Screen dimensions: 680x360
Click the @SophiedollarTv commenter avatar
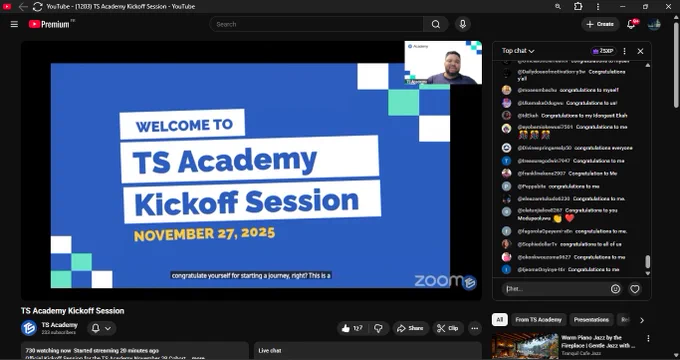point(507,244)
